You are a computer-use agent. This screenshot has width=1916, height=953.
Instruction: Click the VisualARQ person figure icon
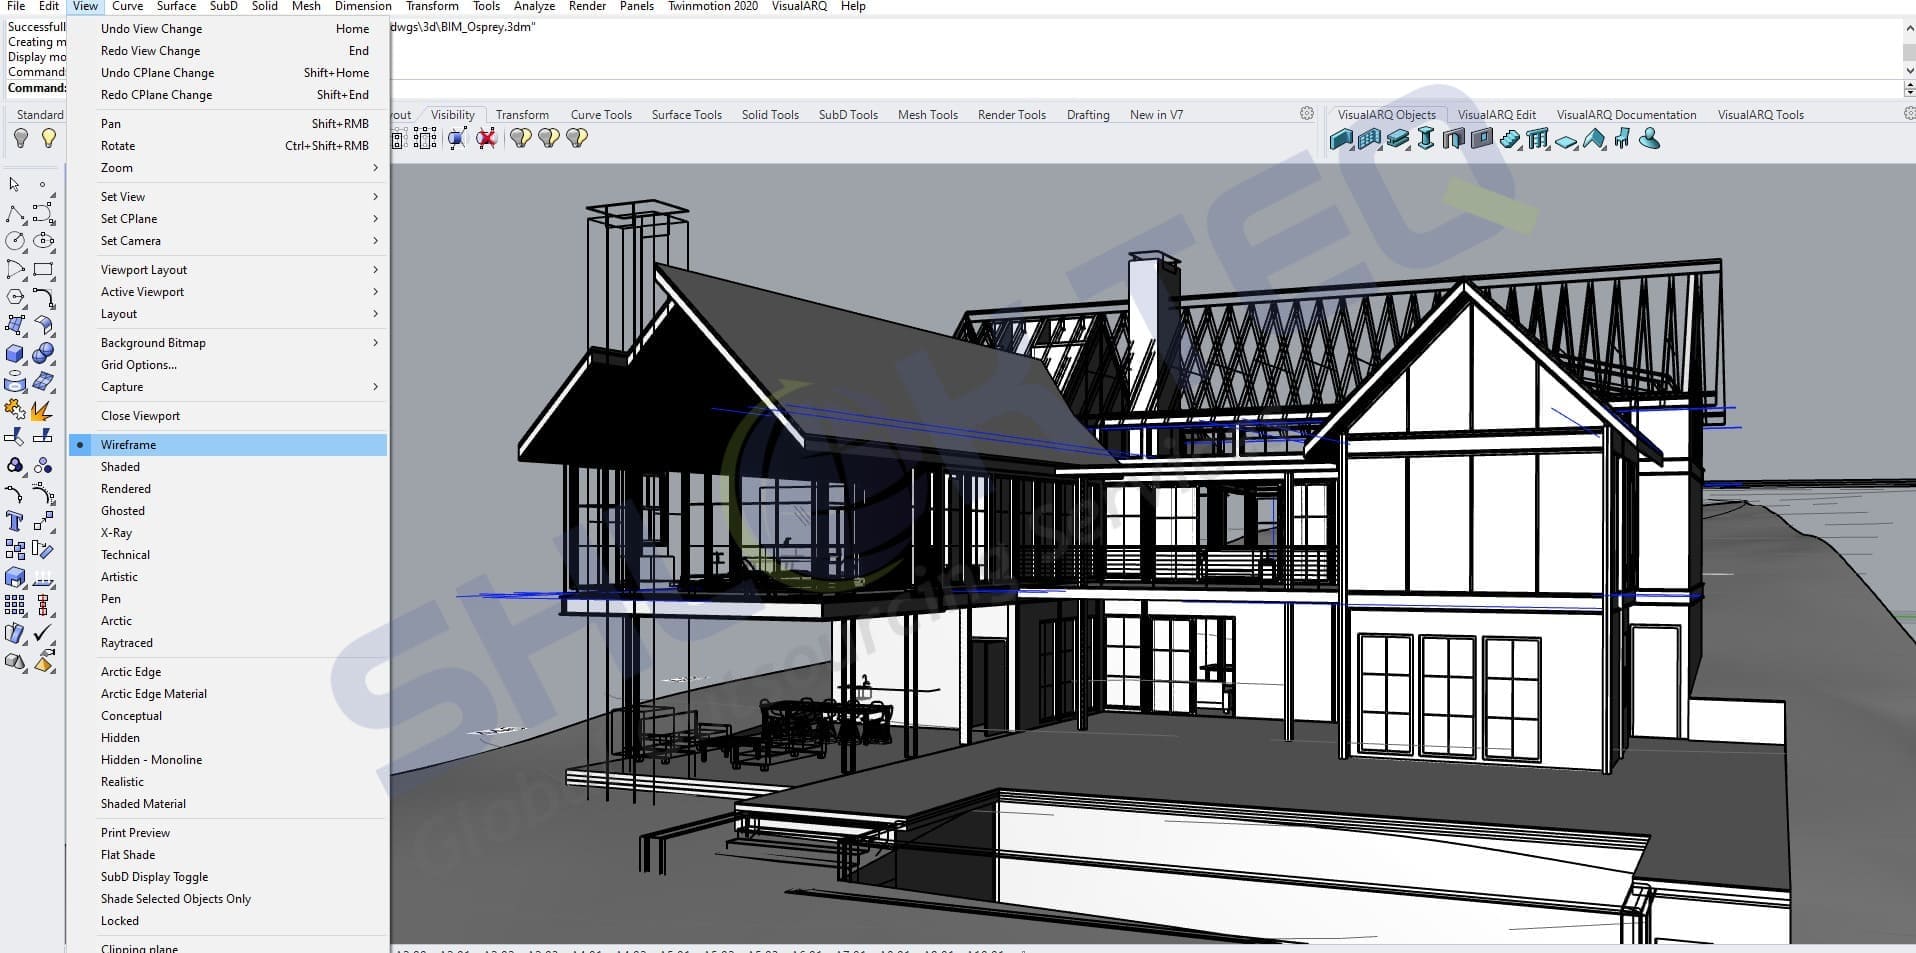point(1650,139)
